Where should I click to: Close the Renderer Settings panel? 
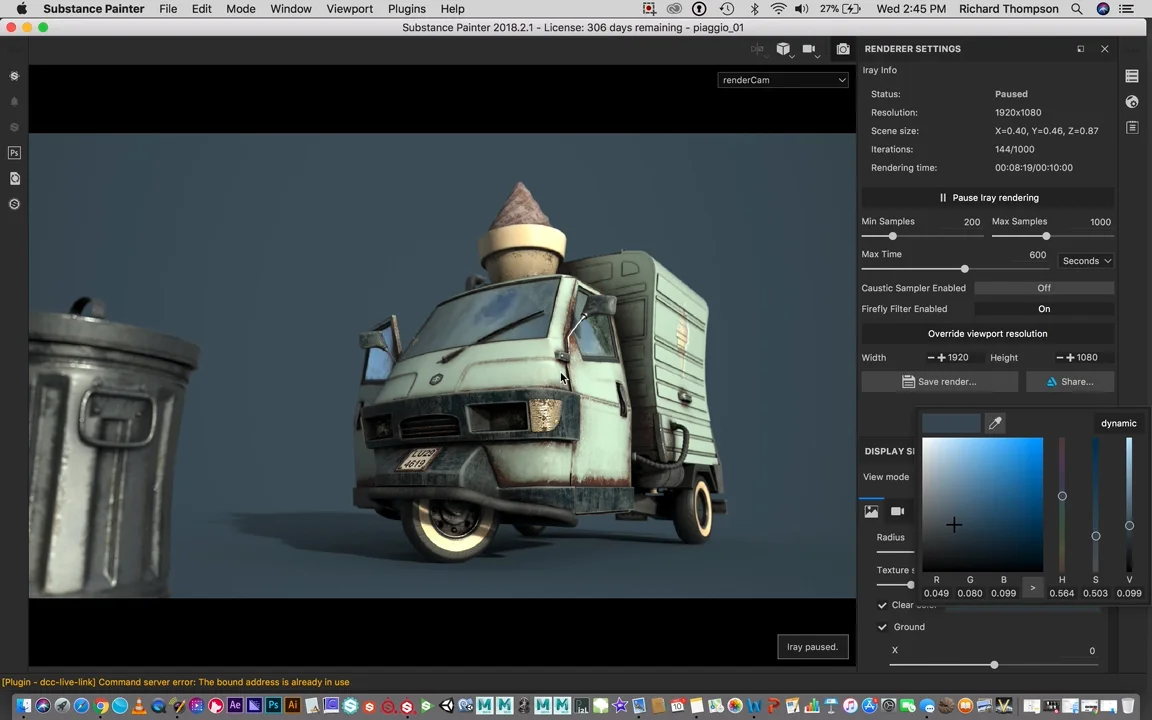pos(1104,49)
